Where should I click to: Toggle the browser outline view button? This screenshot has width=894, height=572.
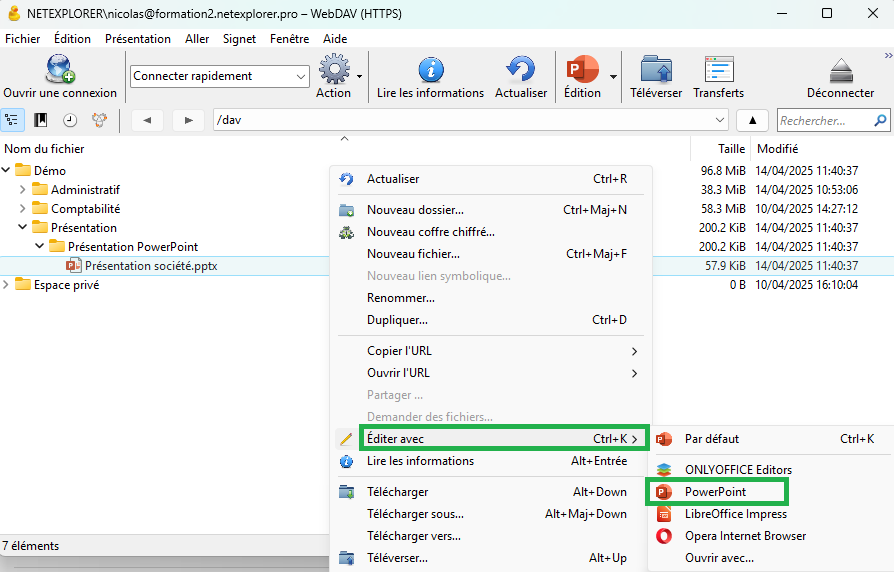13,120
